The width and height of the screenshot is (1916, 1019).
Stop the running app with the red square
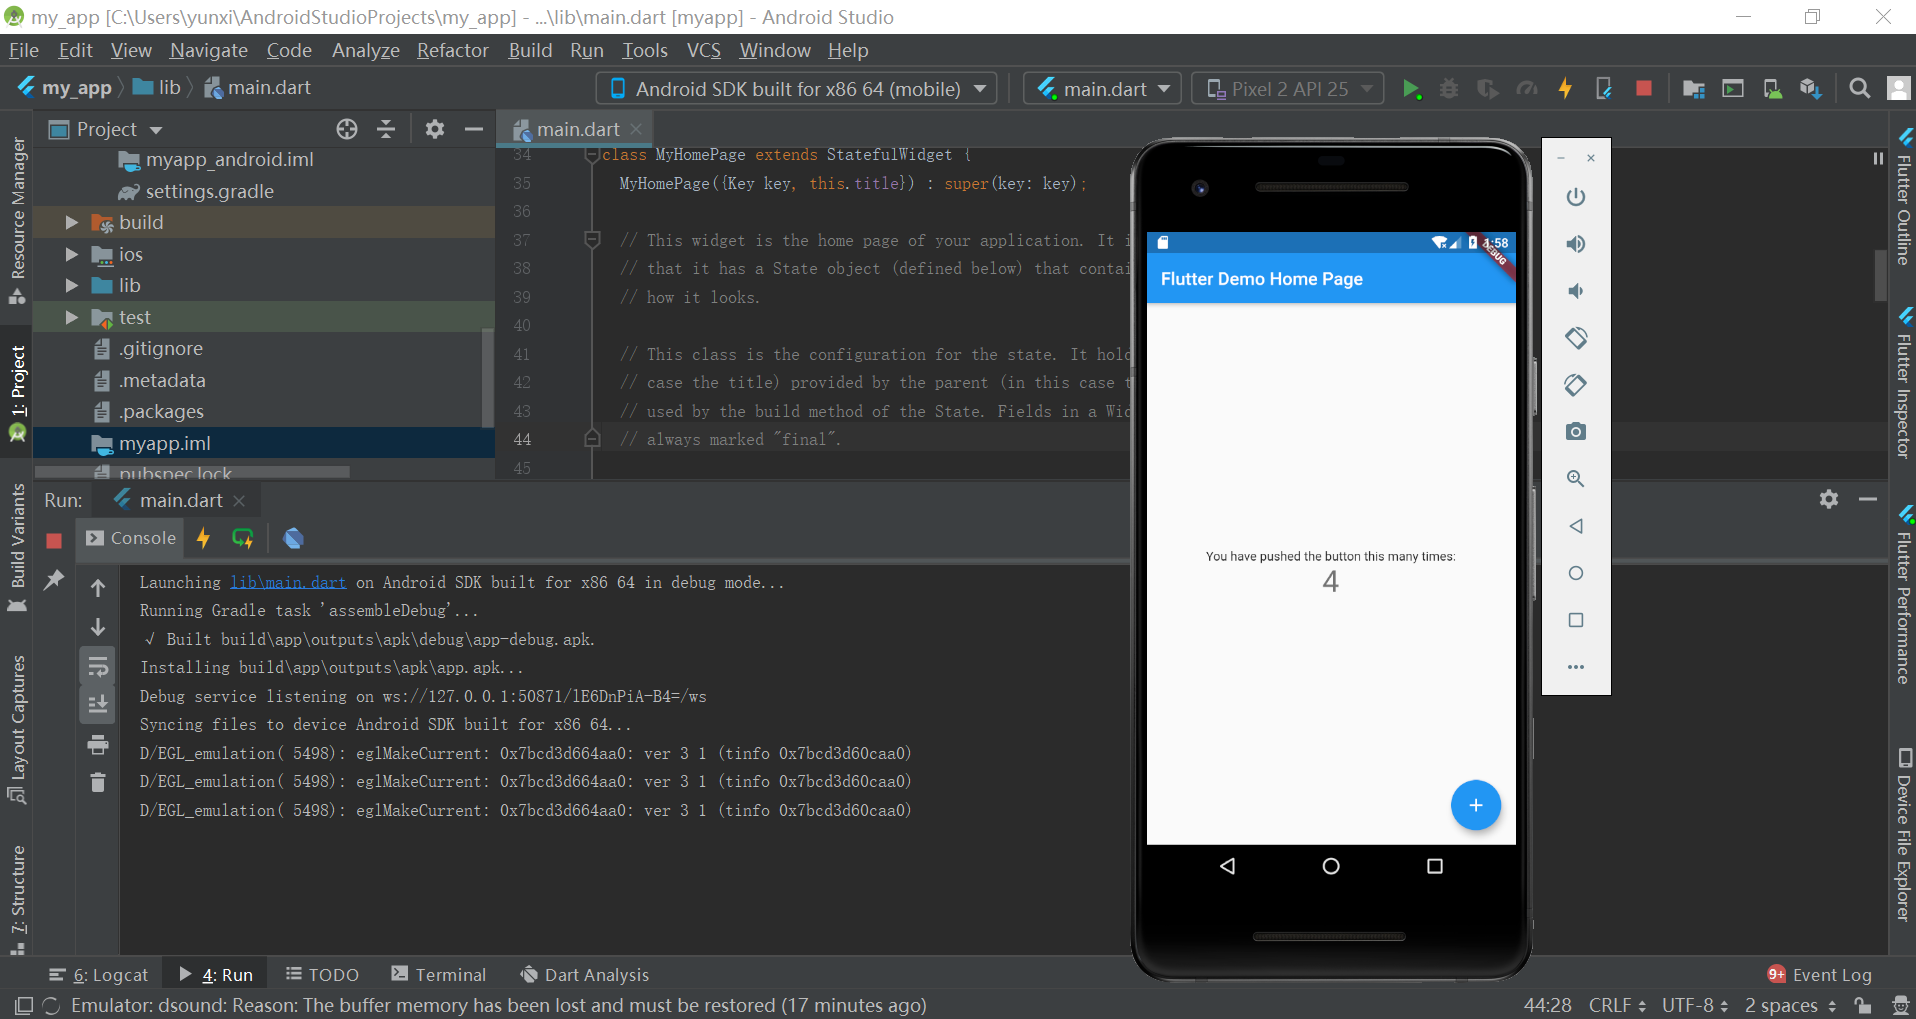click(1644, 88)
